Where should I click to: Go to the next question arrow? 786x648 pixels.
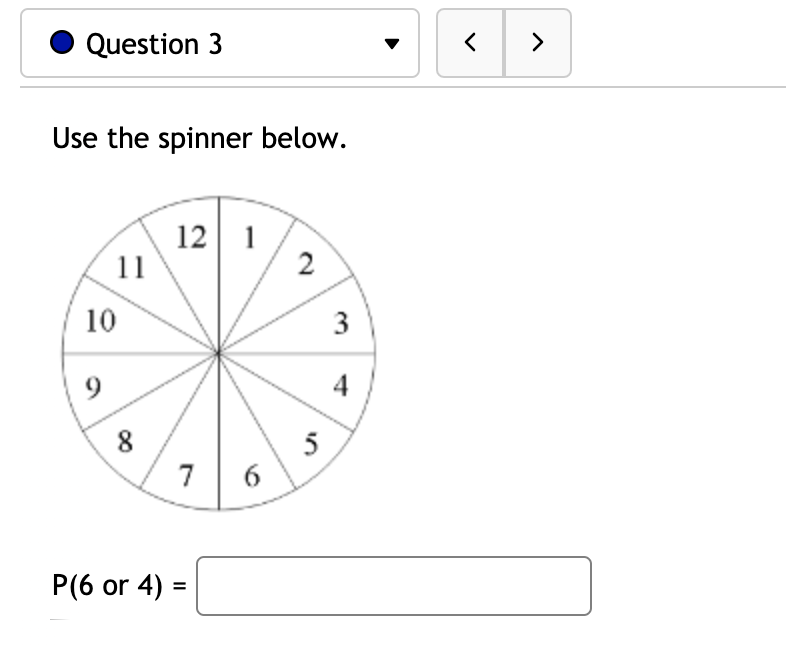click(538, 43)
